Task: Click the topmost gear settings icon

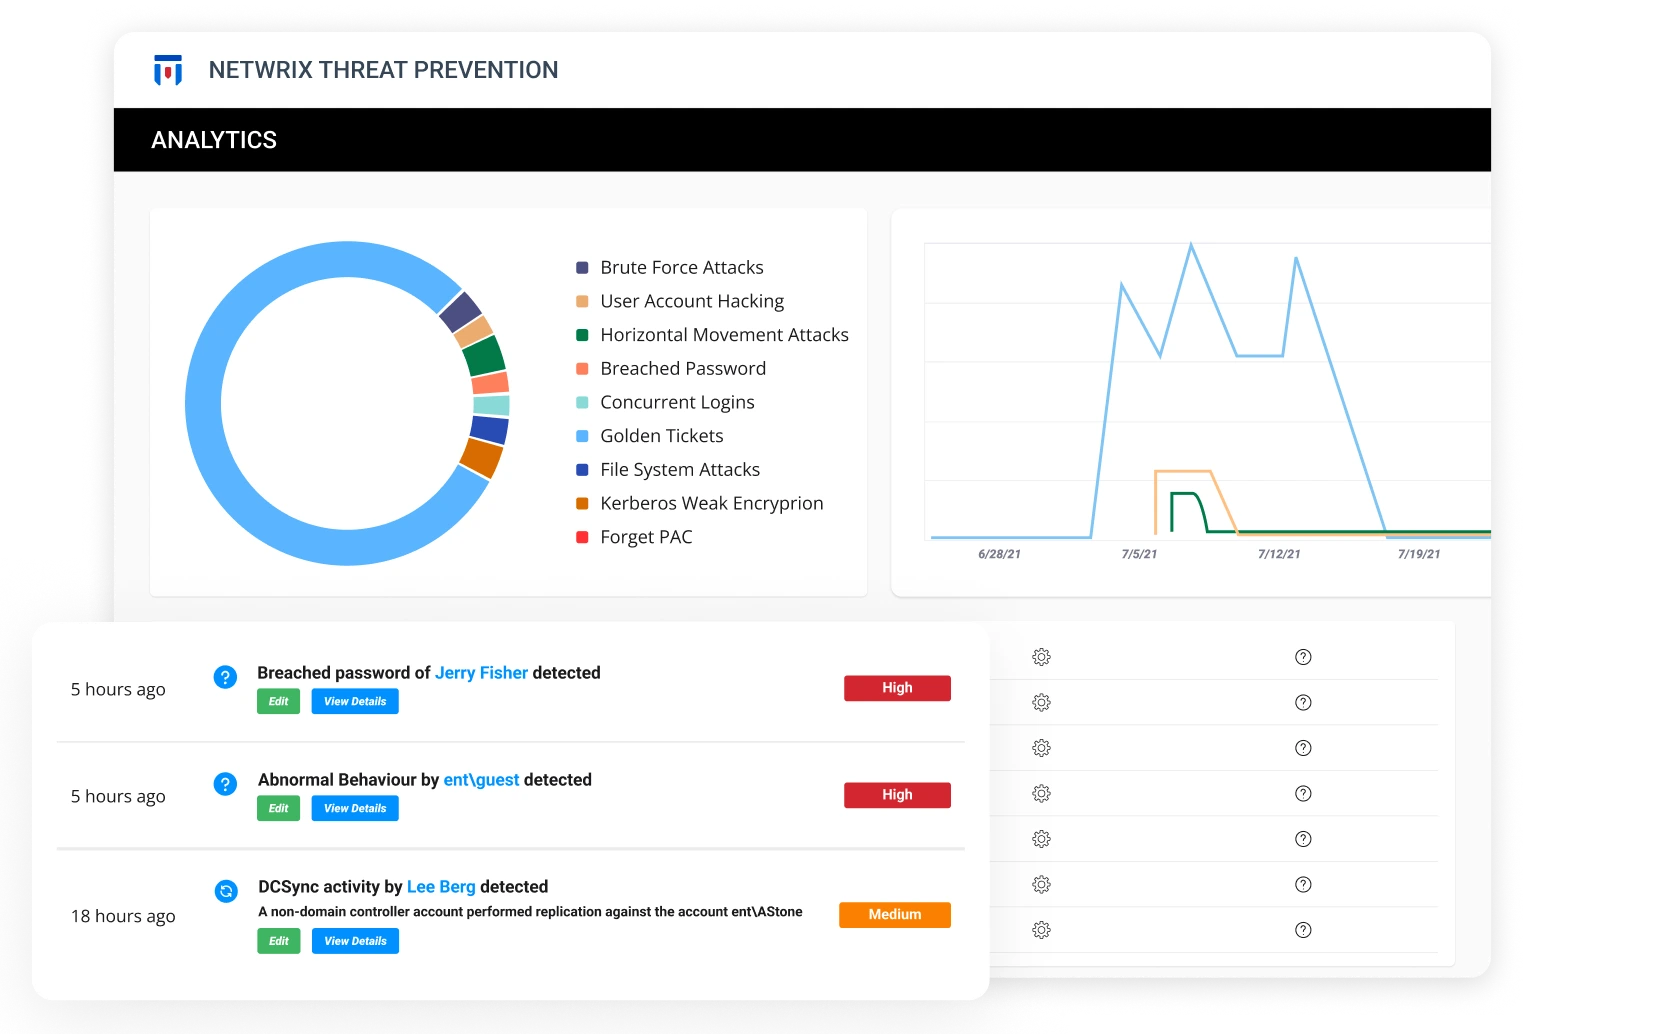Action: (1041, 657)
